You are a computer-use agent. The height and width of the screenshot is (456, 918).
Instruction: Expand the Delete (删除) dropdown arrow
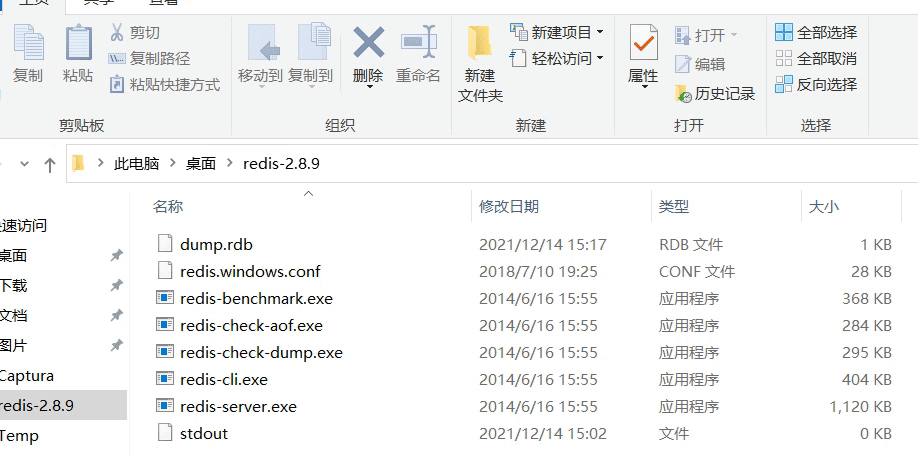click(x=369, y=87)
